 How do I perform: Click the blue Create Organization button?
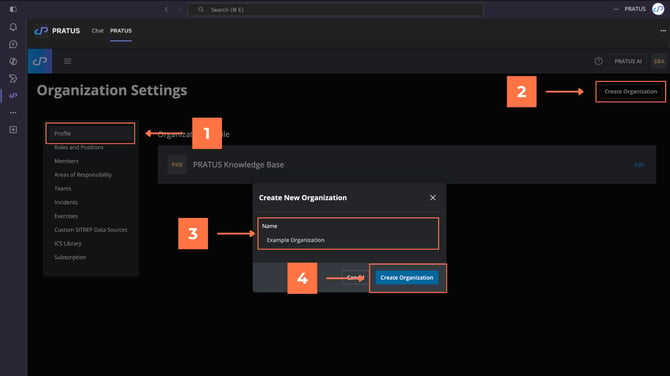pos(407,278)
